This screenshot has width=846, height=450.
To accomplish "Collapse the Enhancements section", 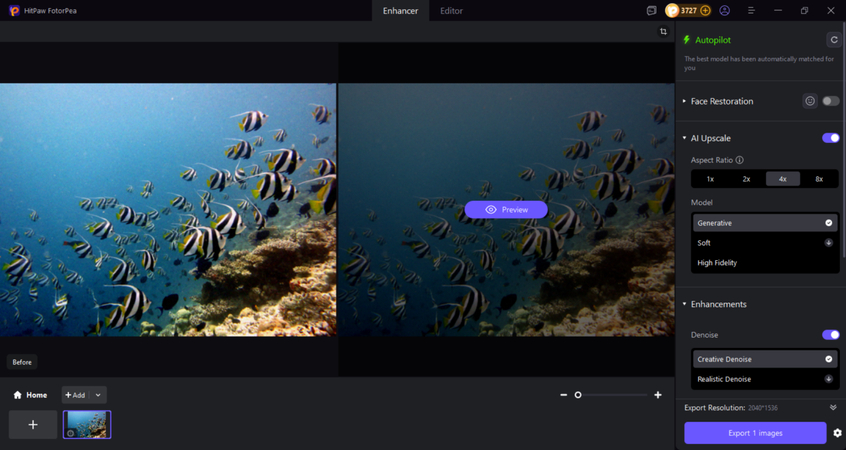I will (685, 304).
